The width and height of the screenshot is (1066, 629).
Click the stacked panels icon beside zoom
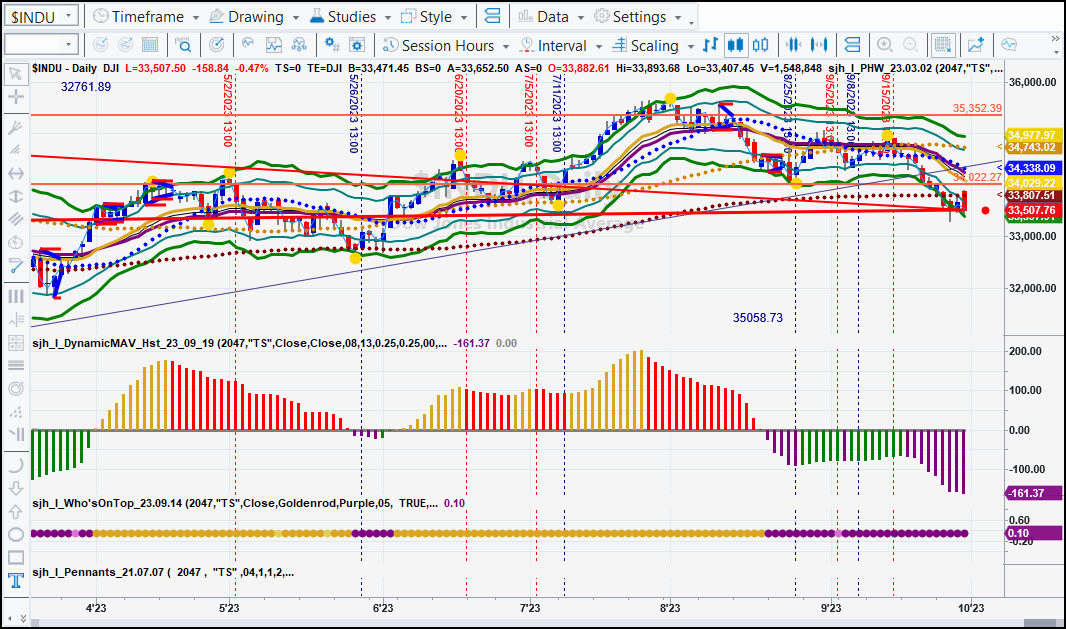click(852, 46)
